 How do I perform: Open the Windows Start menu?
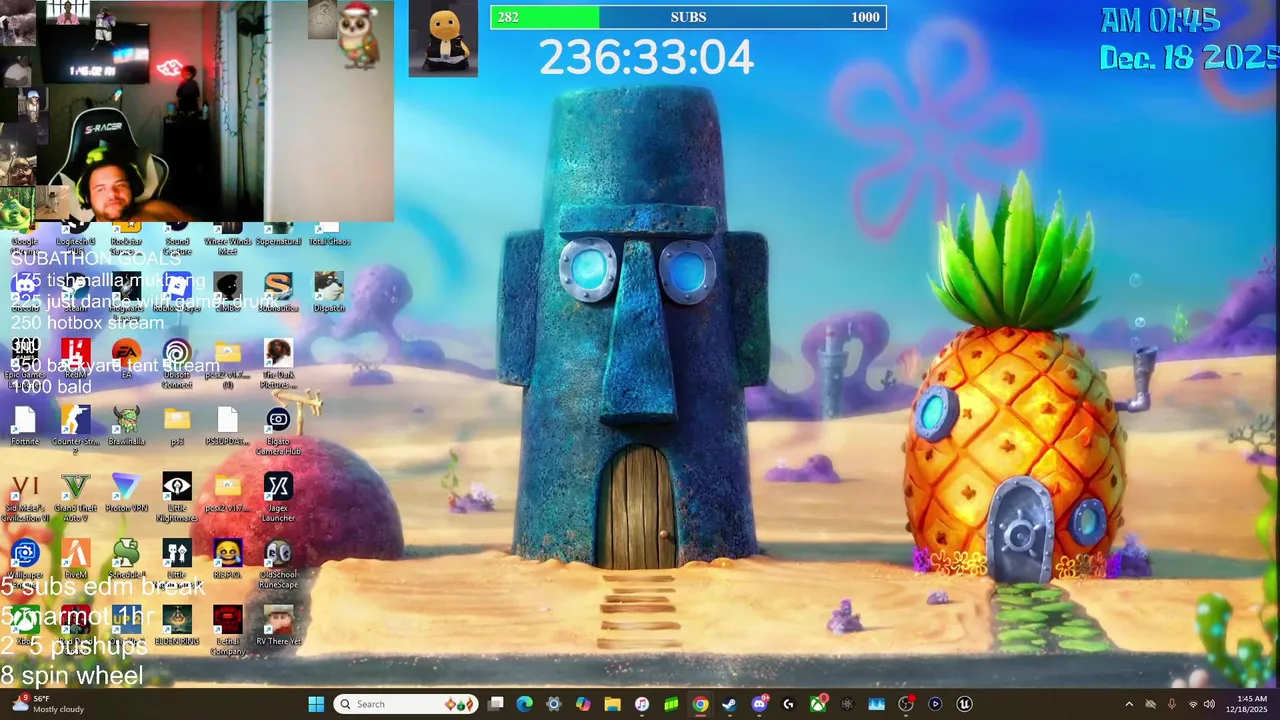(316, 704)
